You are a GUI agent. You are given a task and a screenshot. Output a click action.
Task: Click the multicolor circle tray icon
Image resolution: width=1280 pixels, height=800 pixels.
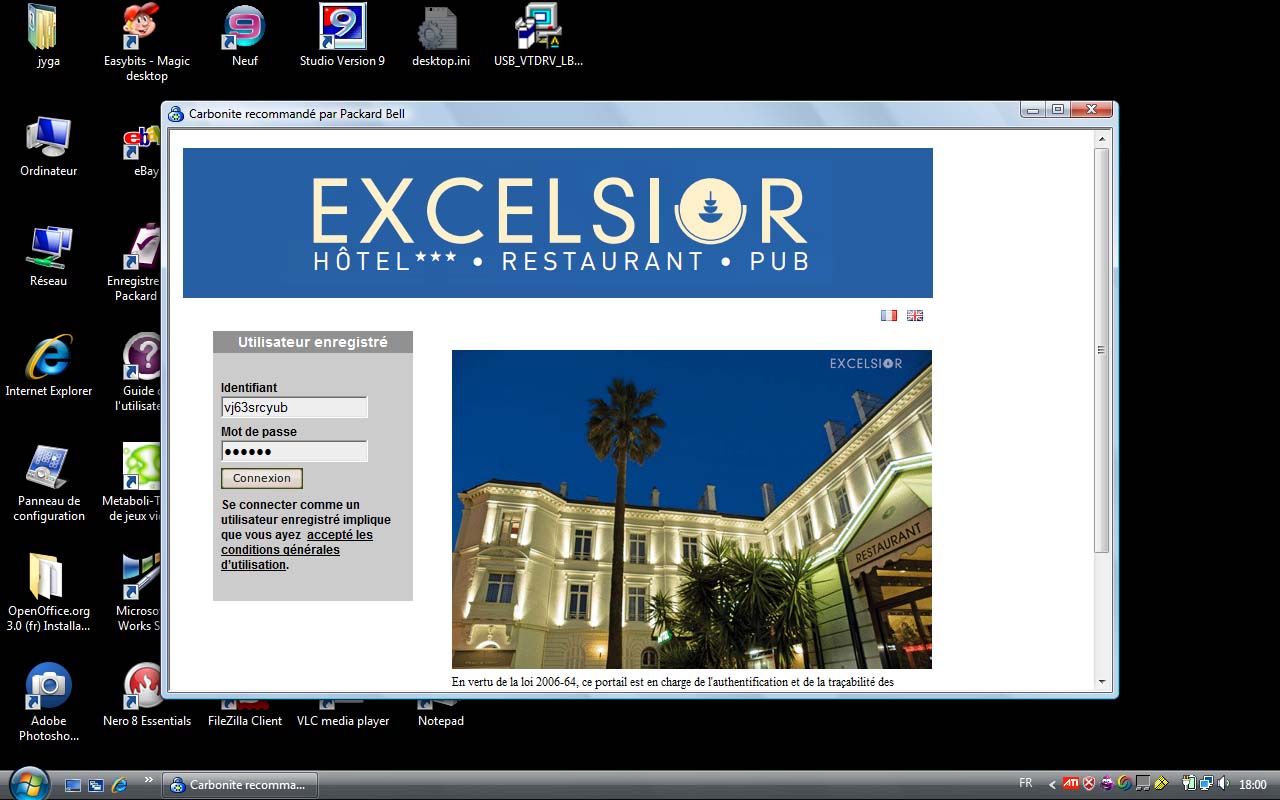(1125, 784)
